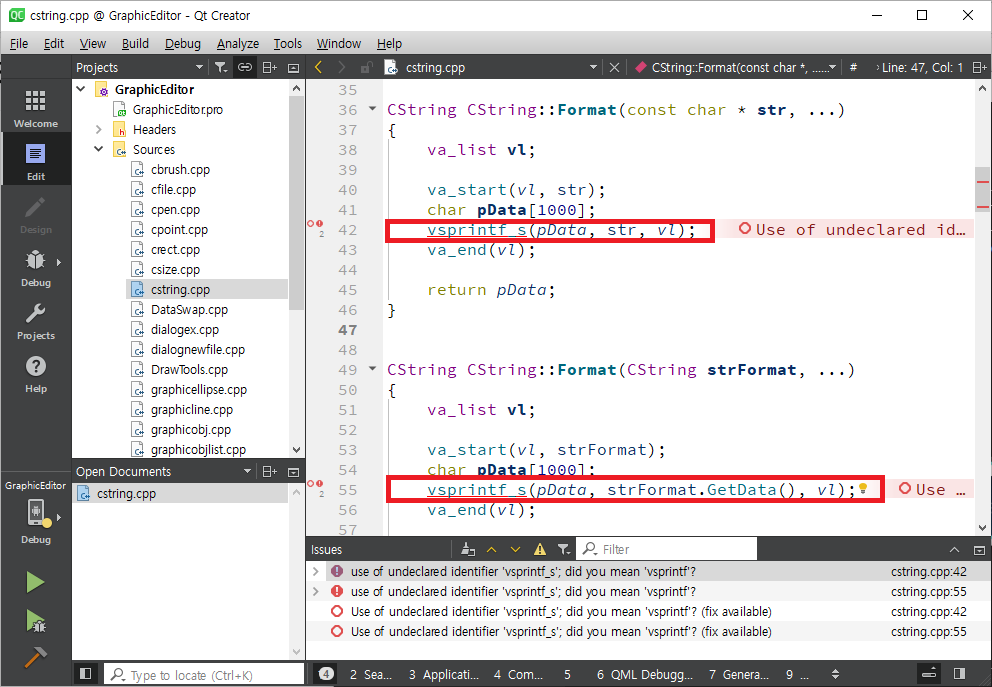Toggle synchronize with editor link icon
The width and height of the screenshot is (992, 687).
pyautogui.click(x=245, y=67)
